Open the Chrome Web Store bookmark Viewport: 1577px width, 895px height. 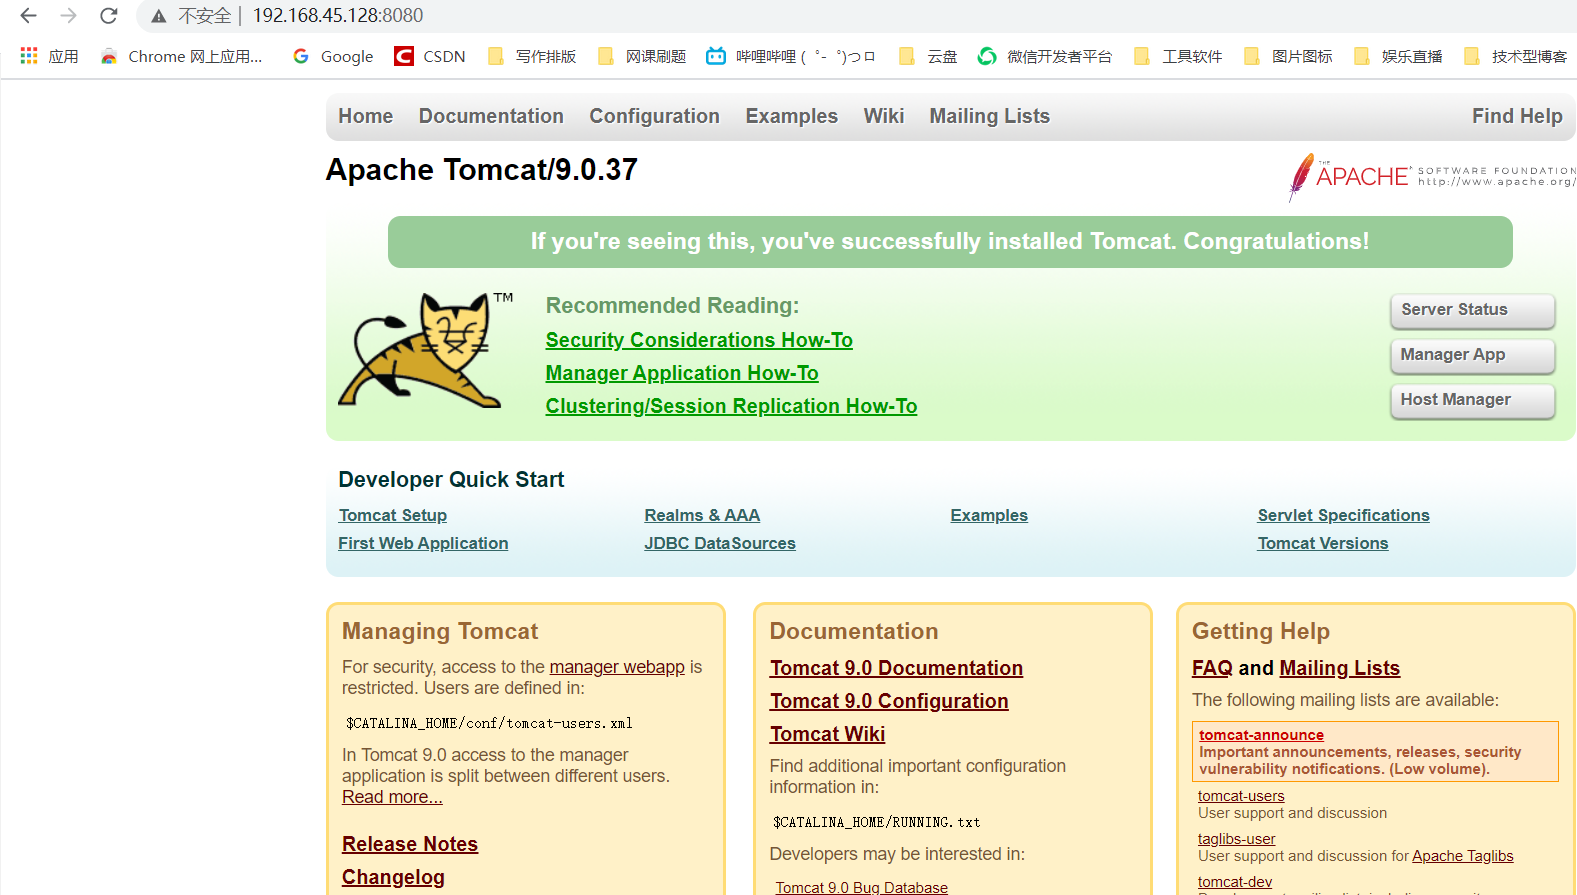181,57
